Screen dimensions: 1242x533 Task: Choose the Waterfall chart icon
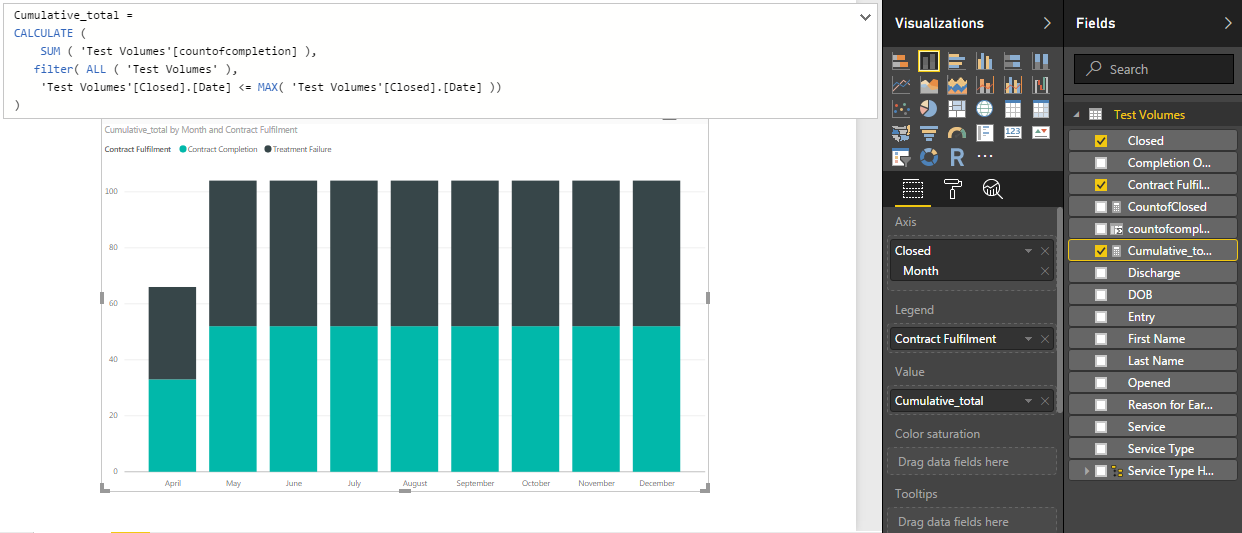tap(1041, 85)
